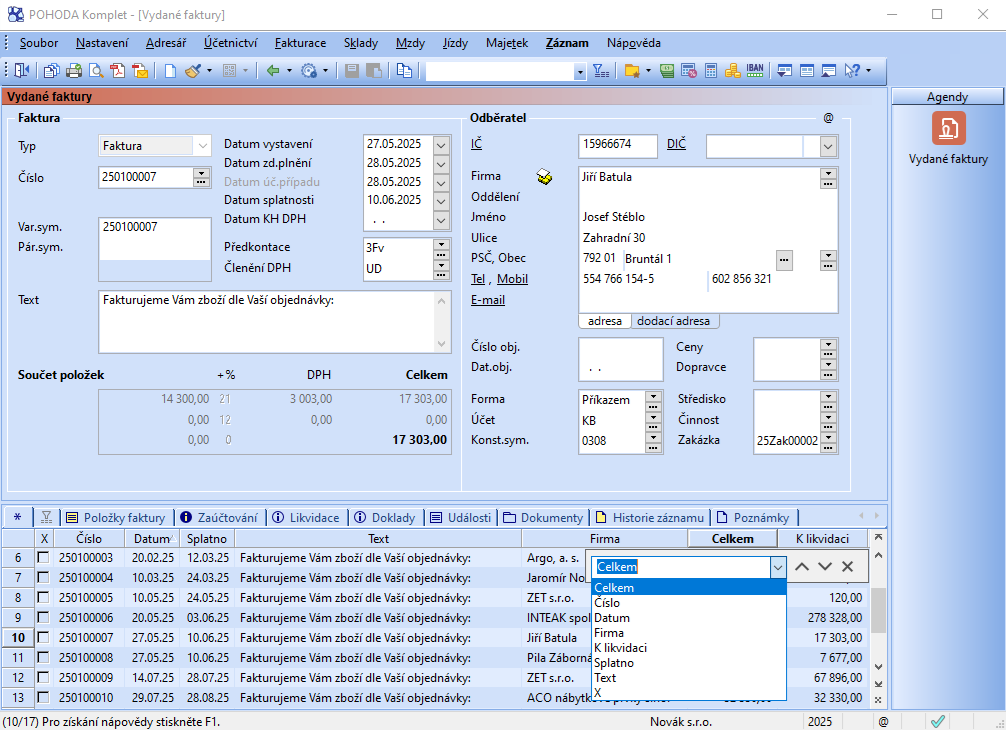Screen dimensions: 1006x730
Task: Tick checkbox for invoice 250100006
Action: coord(43,617)
